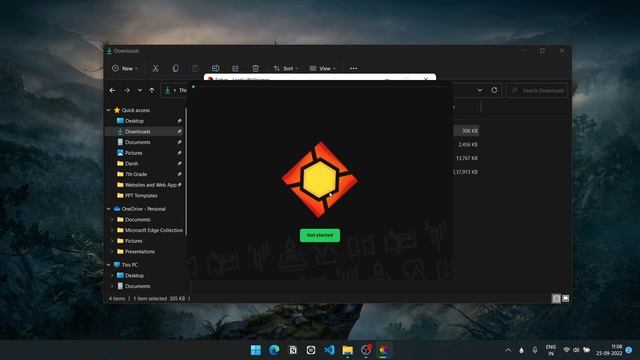
Task: Open the Sort dropdown menu
Action: [x=286, y=68]
